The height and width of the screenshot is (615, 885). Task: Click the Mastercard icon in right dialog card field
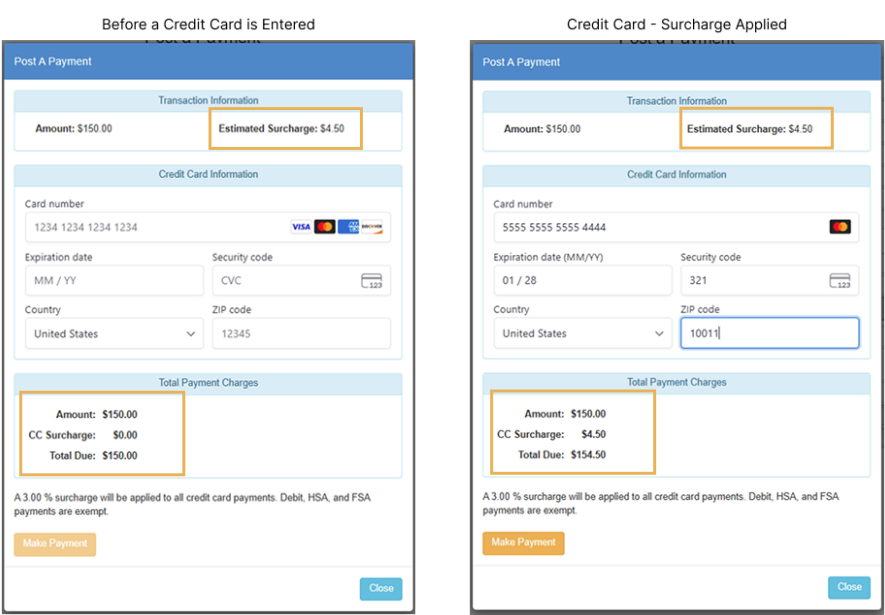point(840,227)
